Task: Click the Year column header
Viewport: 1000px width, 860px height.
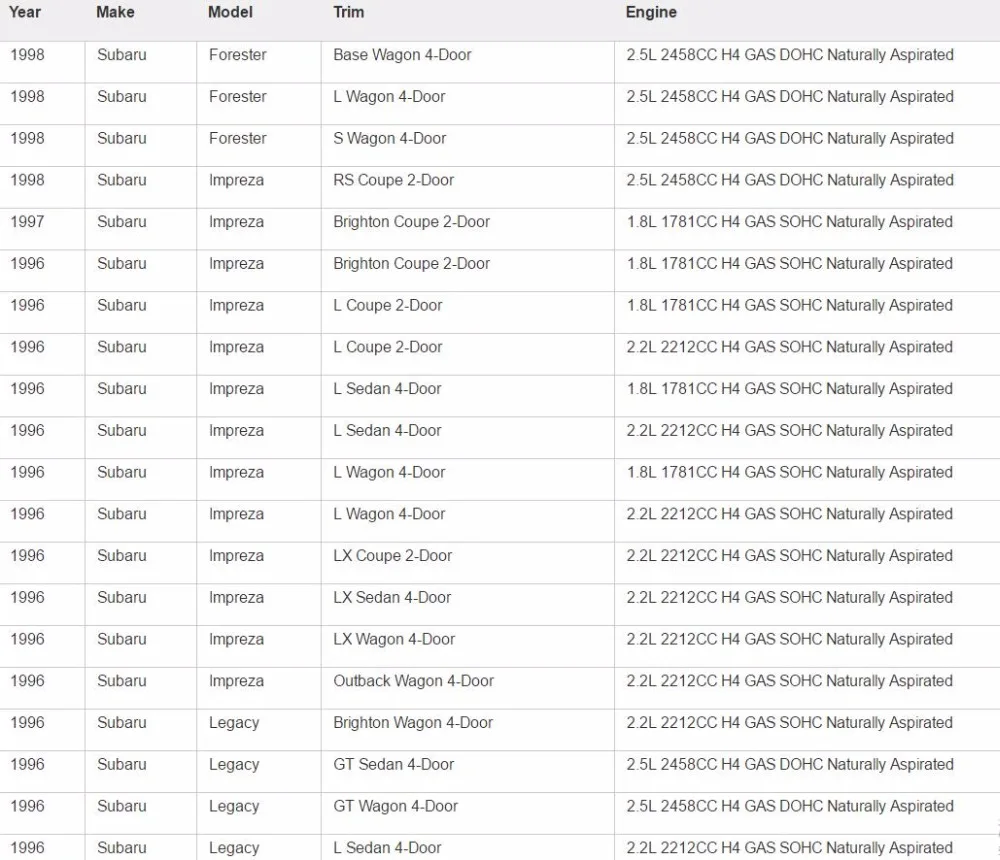Action: 25,12
